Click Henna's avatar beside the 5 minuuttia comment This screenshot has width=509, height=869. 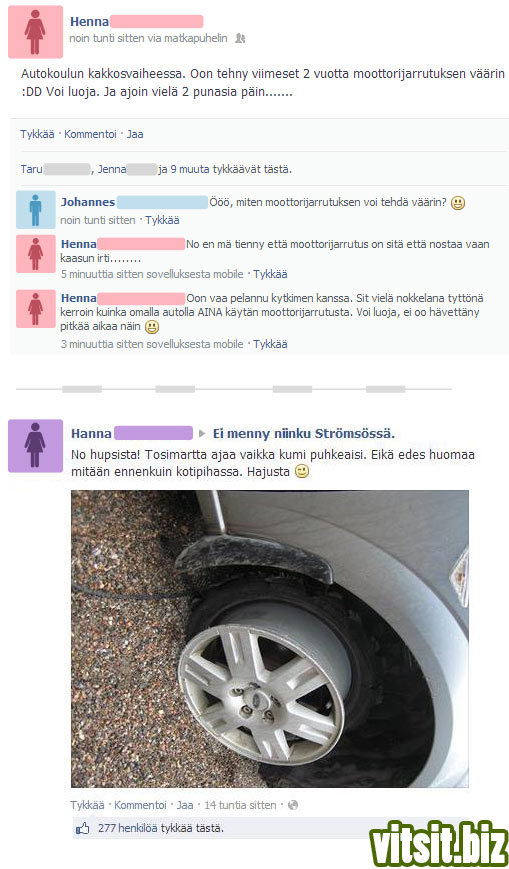click(35, 254)
